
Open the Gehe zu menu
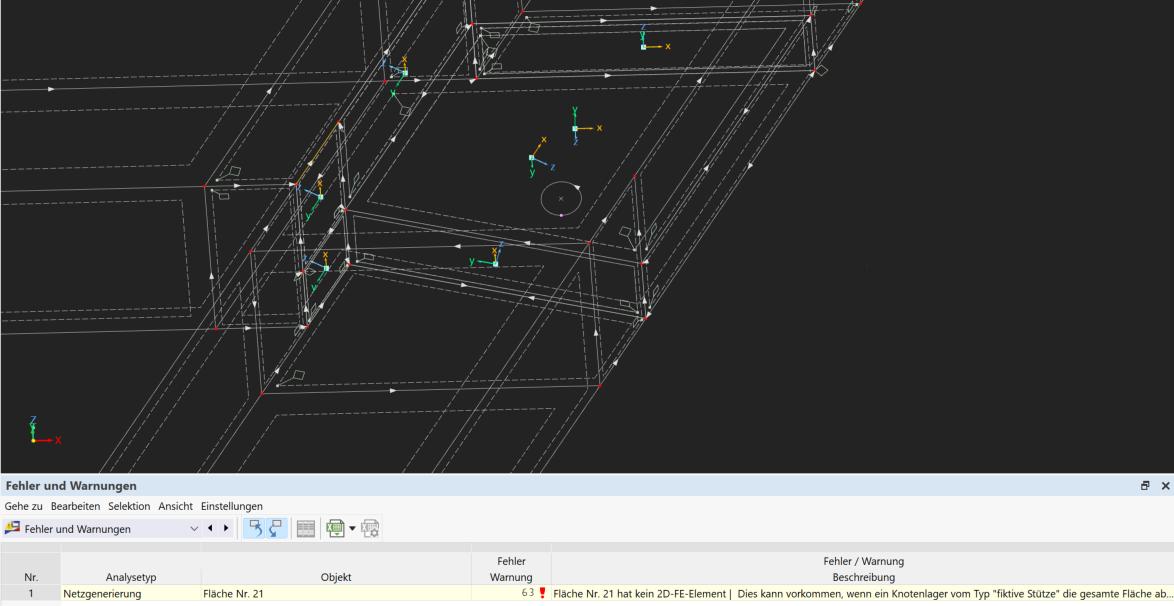pyautogui.click(x=23, y=506)
